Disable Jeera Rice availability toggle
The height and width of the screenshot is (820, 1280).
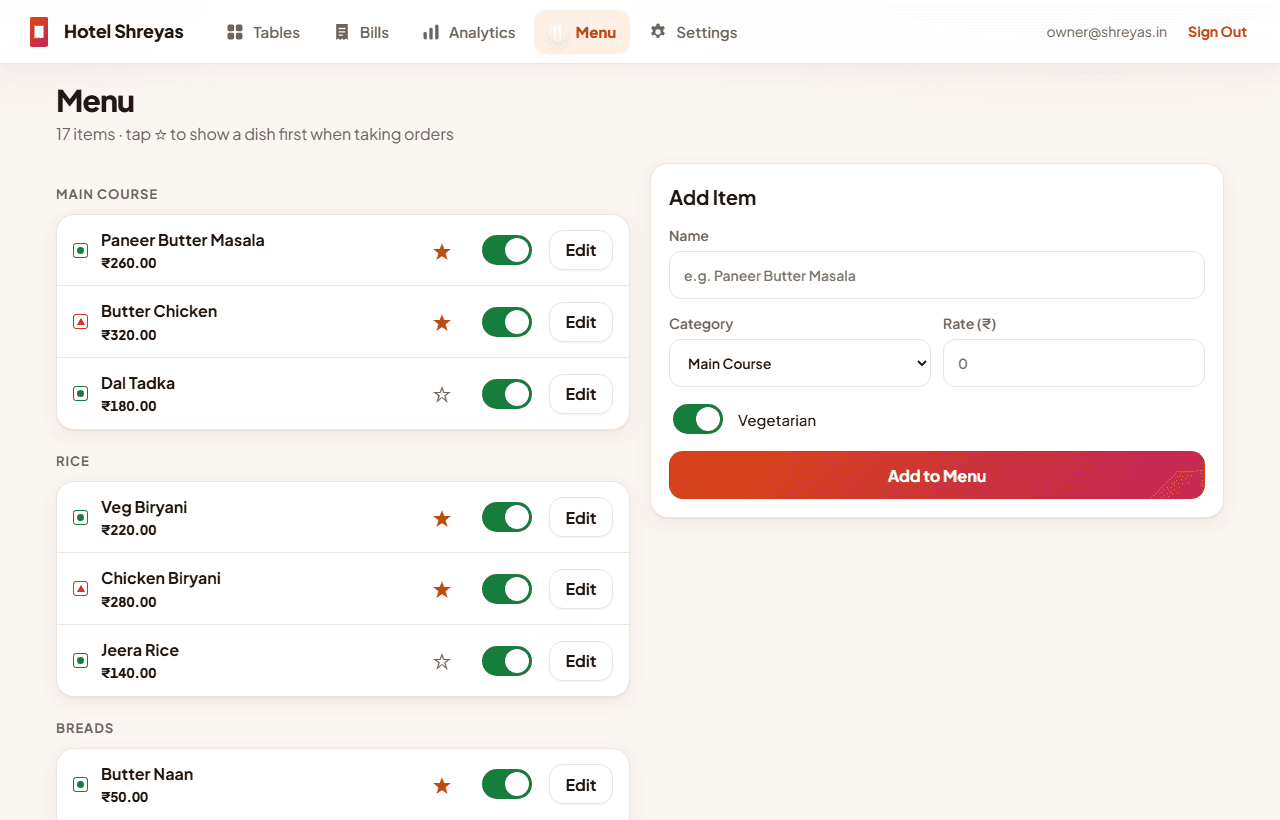pos(507,661)
